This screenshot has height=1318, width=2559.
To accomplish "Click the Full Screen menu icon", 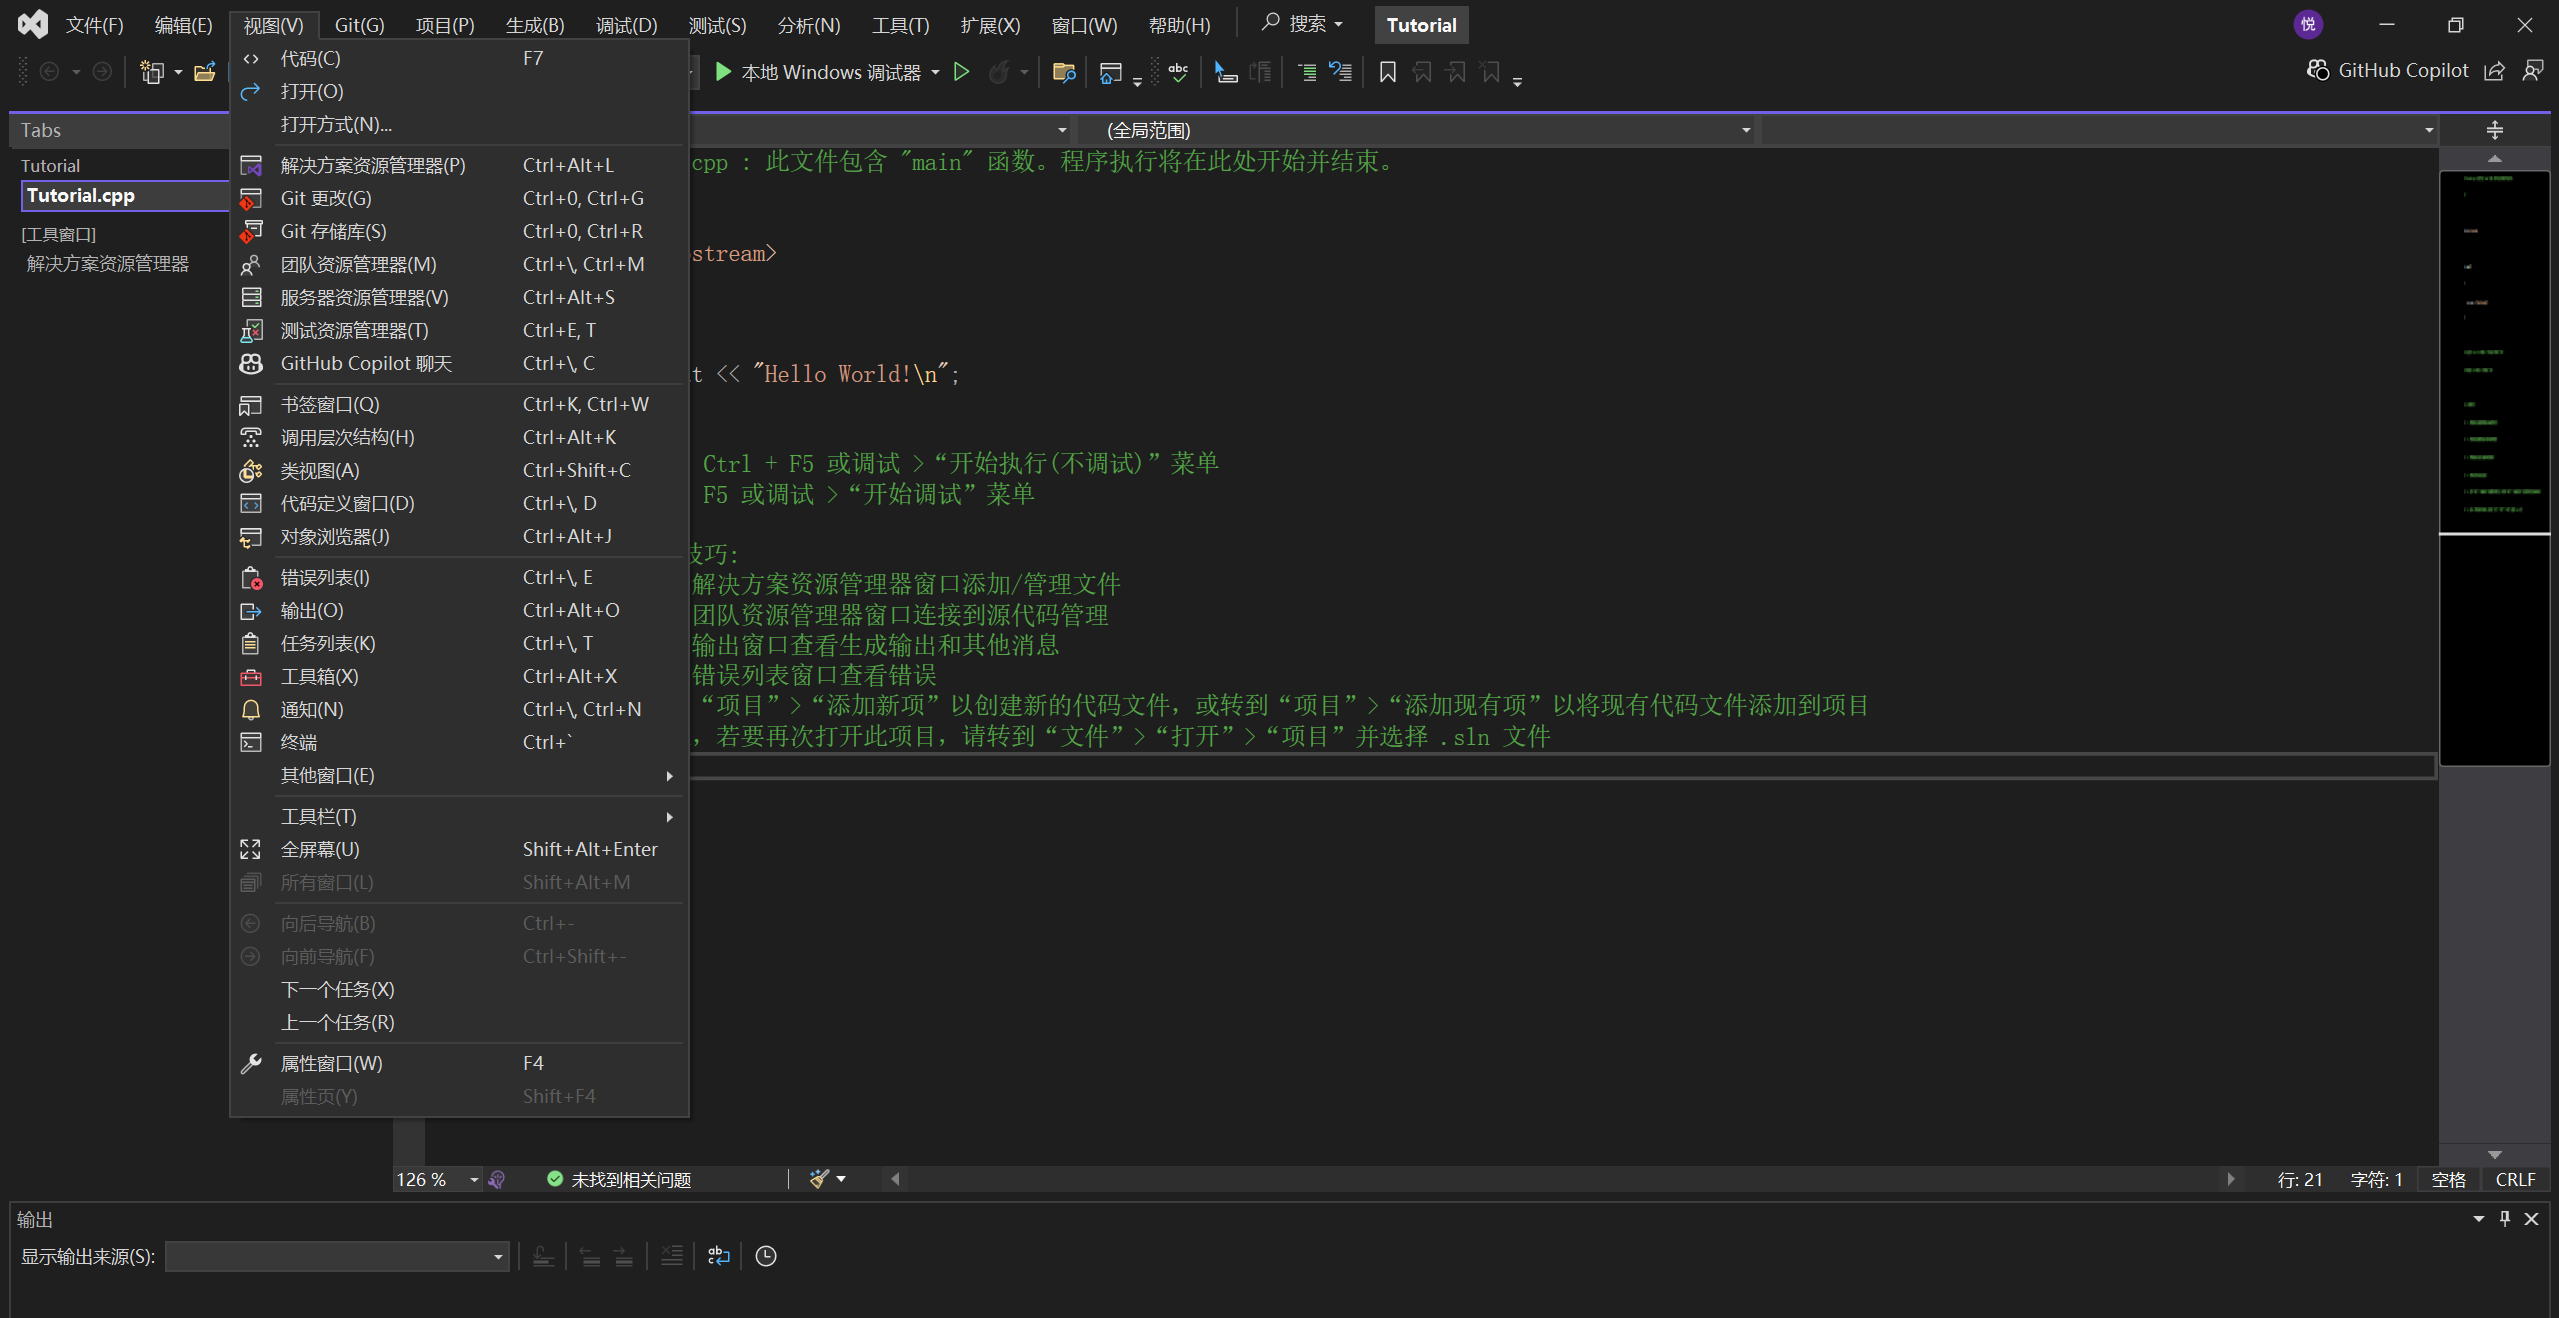I will 251,849.
